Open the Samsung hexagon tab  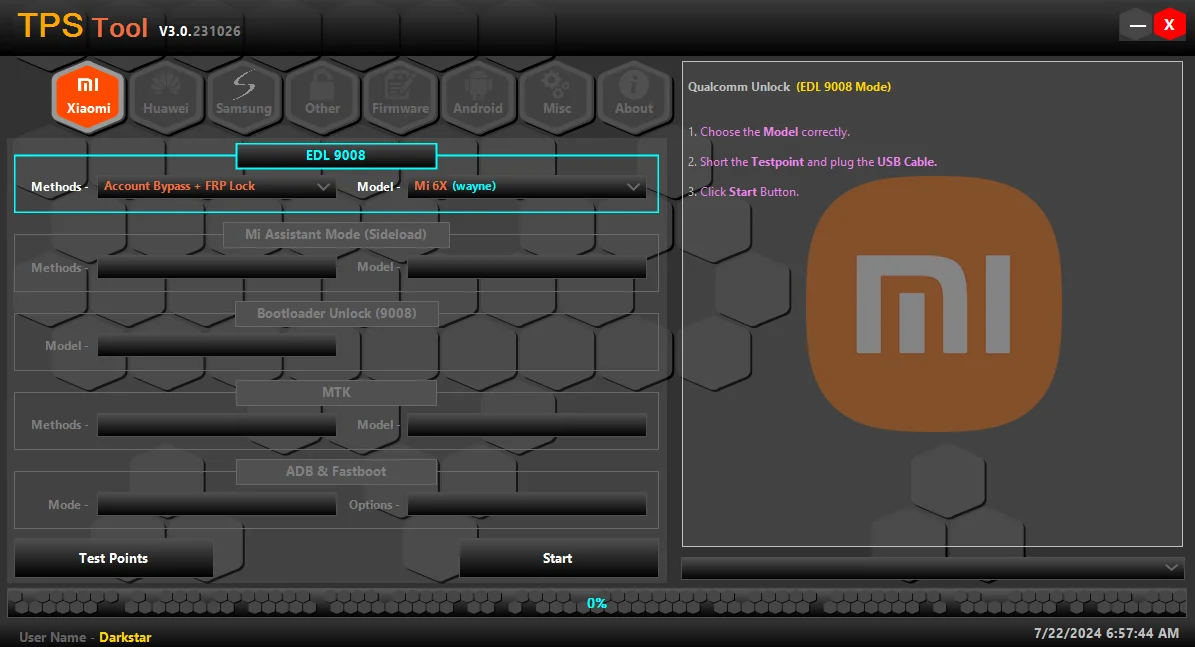pos(244,97)
